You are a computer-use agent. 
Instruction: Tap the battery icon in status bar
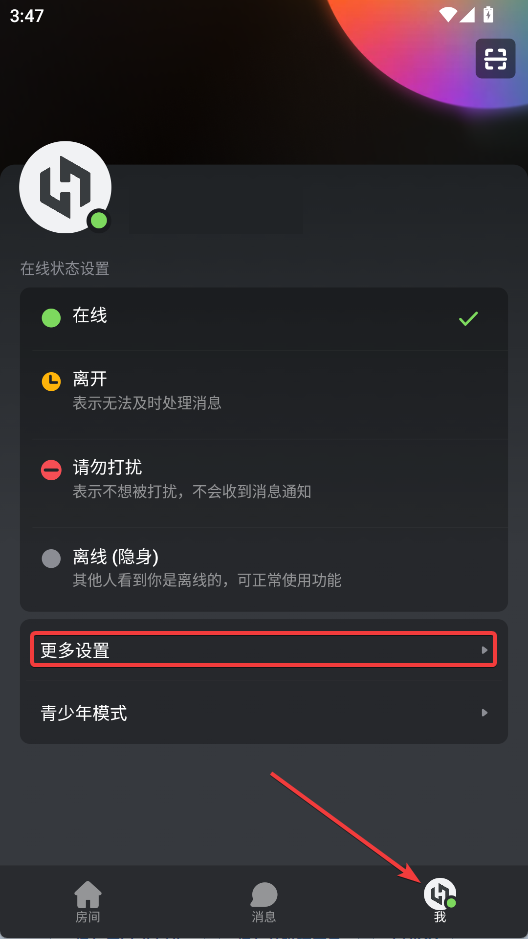click(x=488, y=14)
